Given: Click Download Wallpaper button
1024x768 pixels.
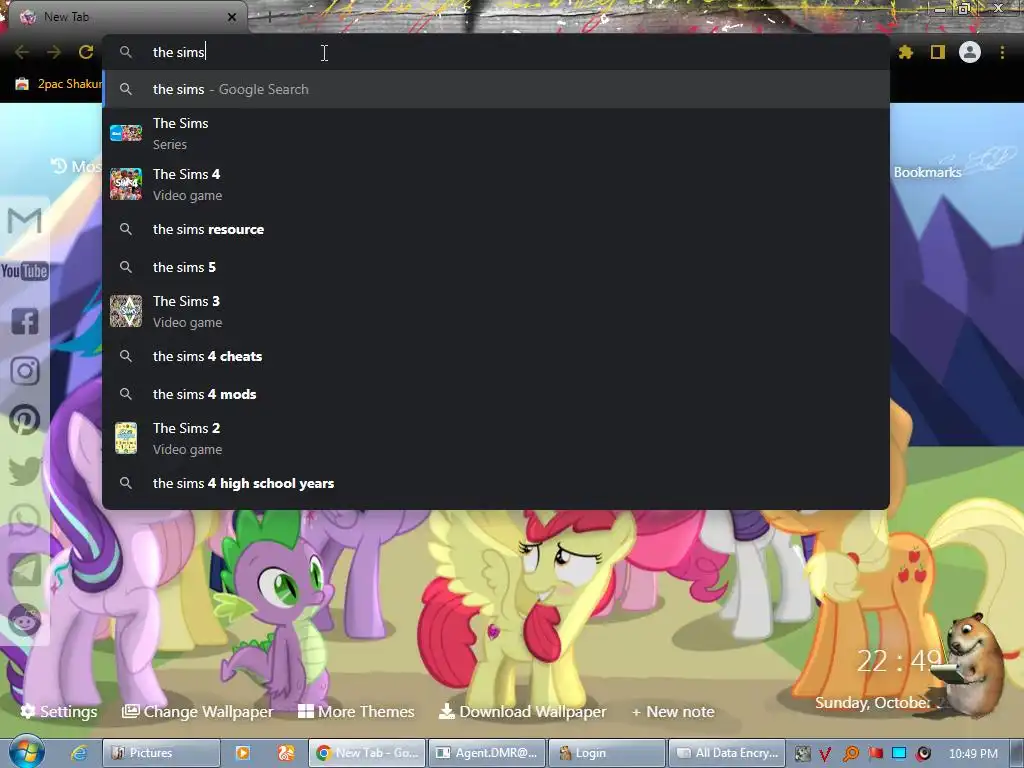Looking at the screenshot, I should (522, 711).
